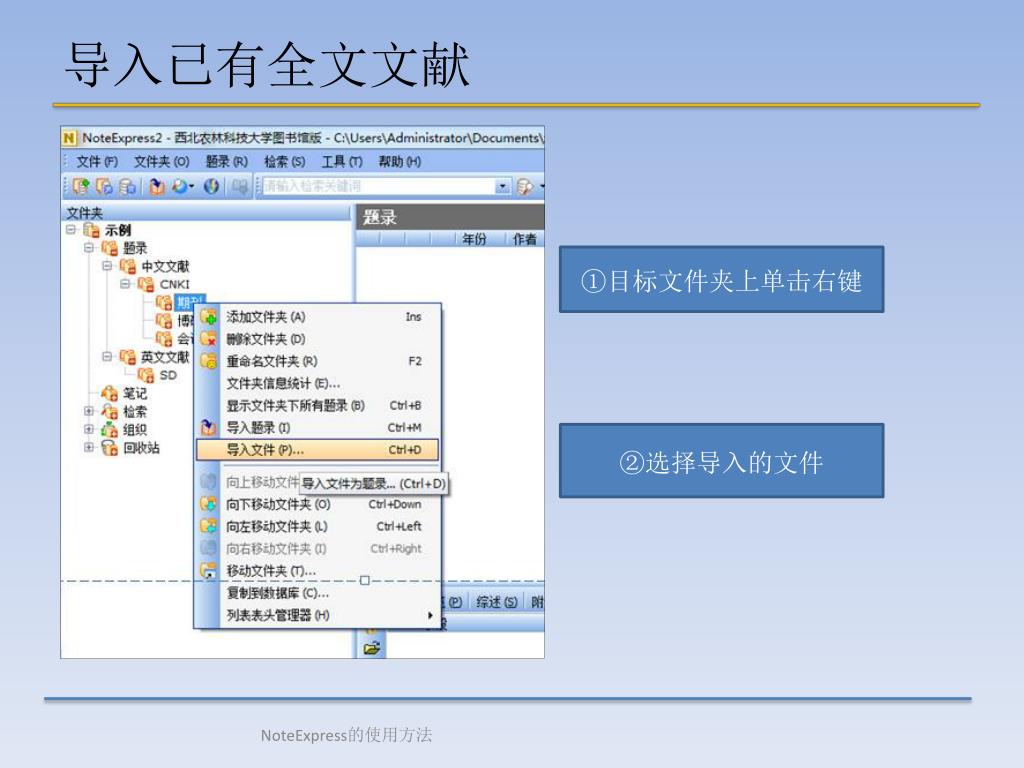Click the delete-folder icon in context menu

coord(208,339)
